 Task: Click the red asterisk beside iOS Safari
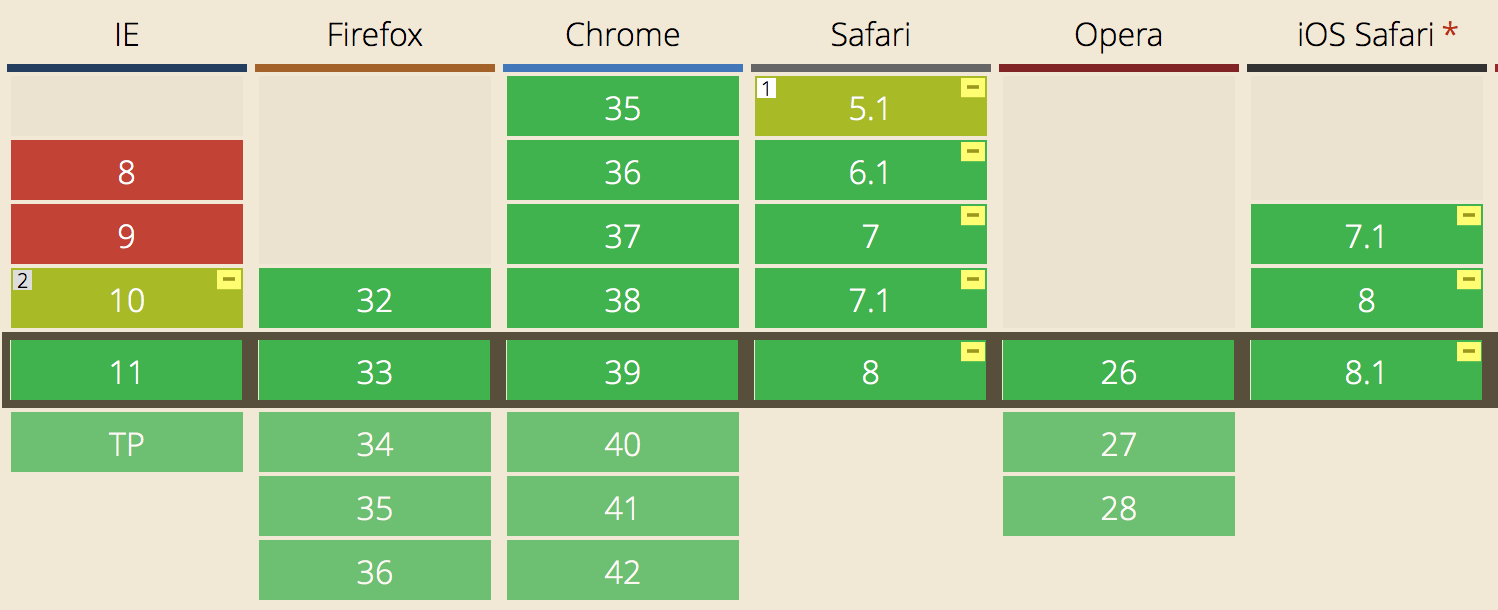coord(1449,33)
